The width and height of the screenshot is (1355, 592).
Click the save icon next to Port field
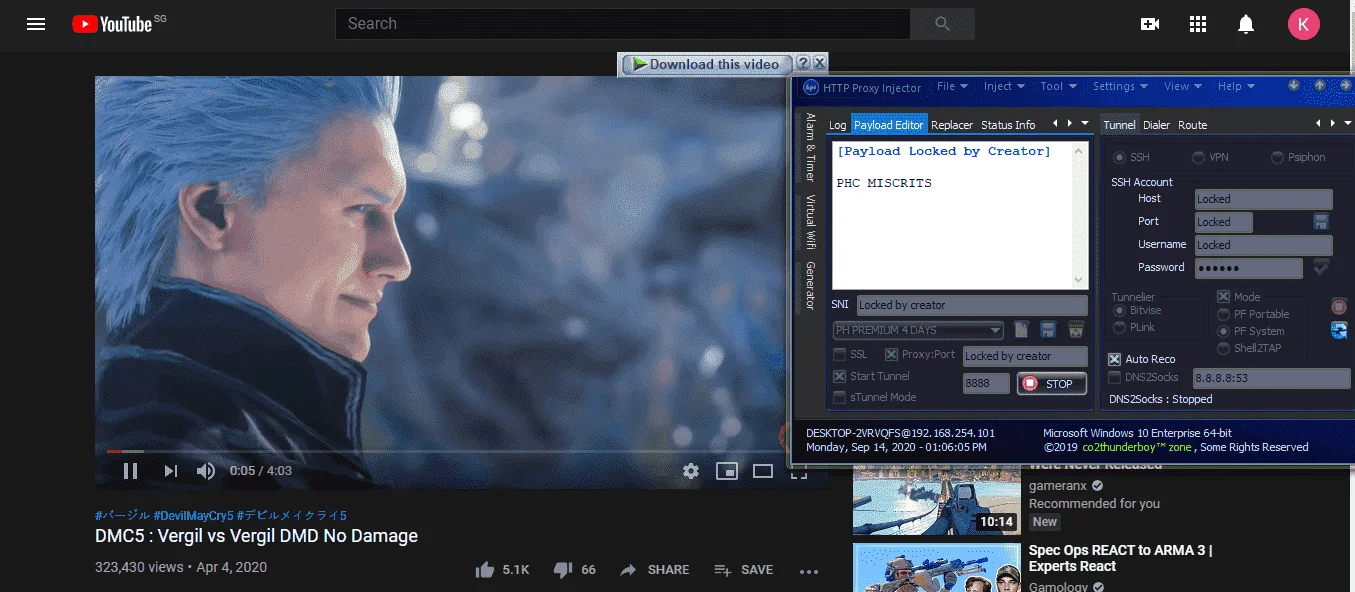(1321, 221)
